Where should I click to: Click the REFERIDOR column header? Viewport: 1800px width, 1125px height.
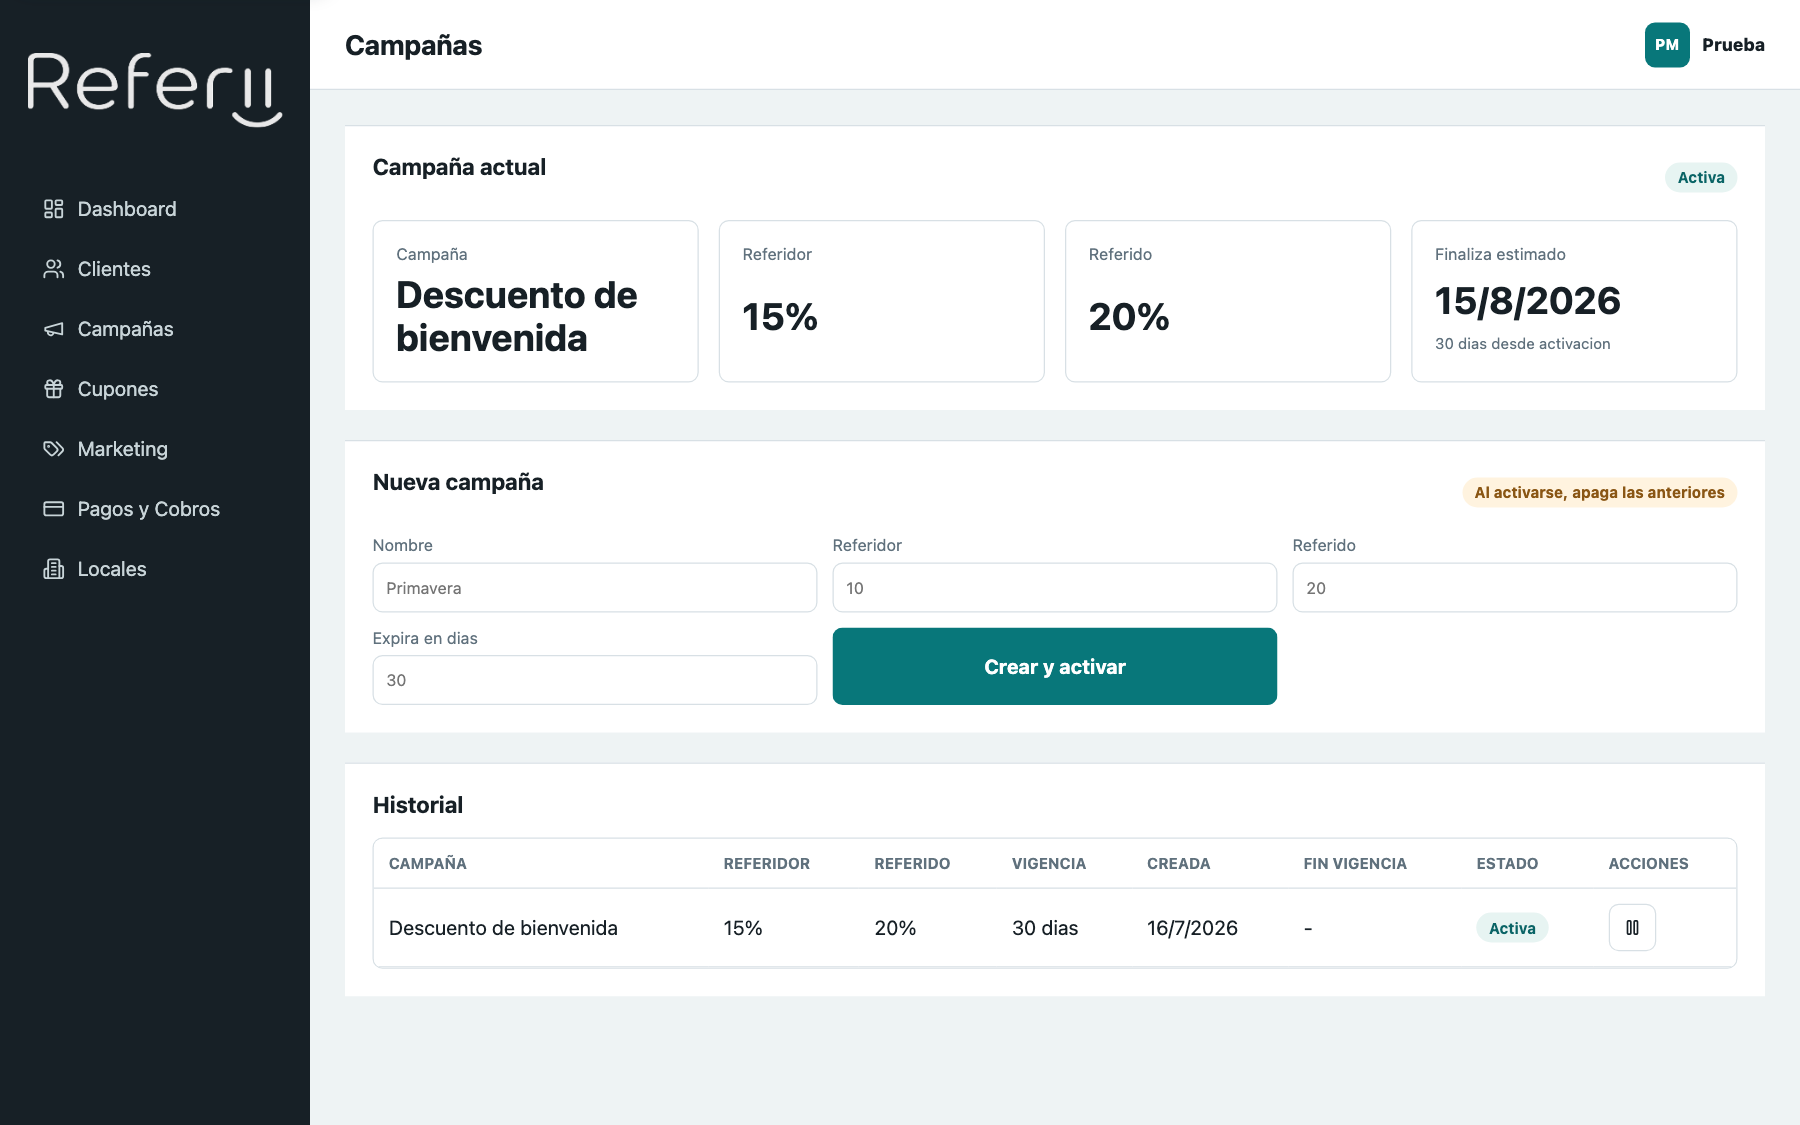(767, 863)
